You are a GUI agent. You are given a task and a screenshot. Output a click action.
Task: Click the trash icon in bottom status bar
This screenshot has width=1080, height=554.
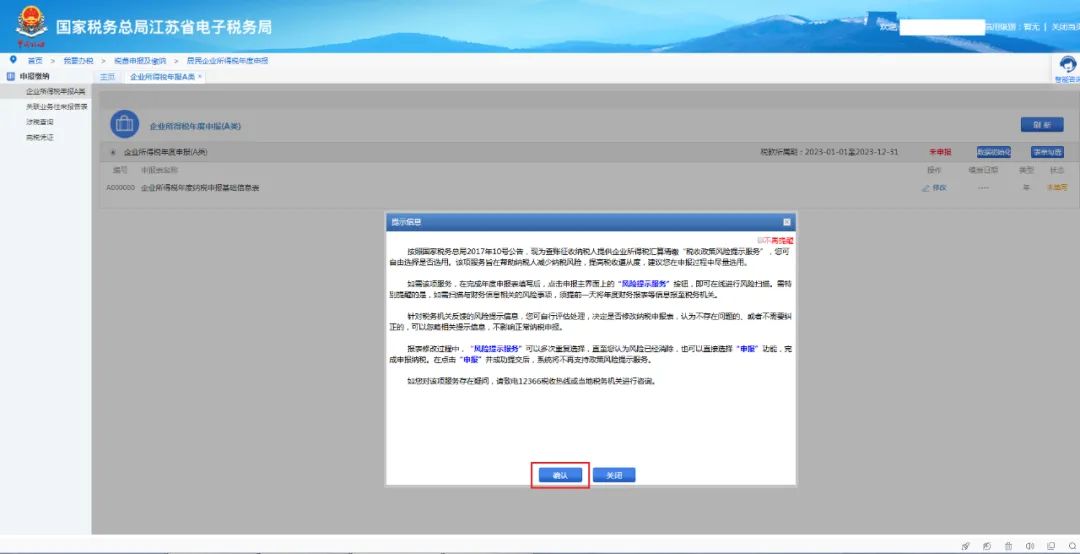(x=1008, y=546)
